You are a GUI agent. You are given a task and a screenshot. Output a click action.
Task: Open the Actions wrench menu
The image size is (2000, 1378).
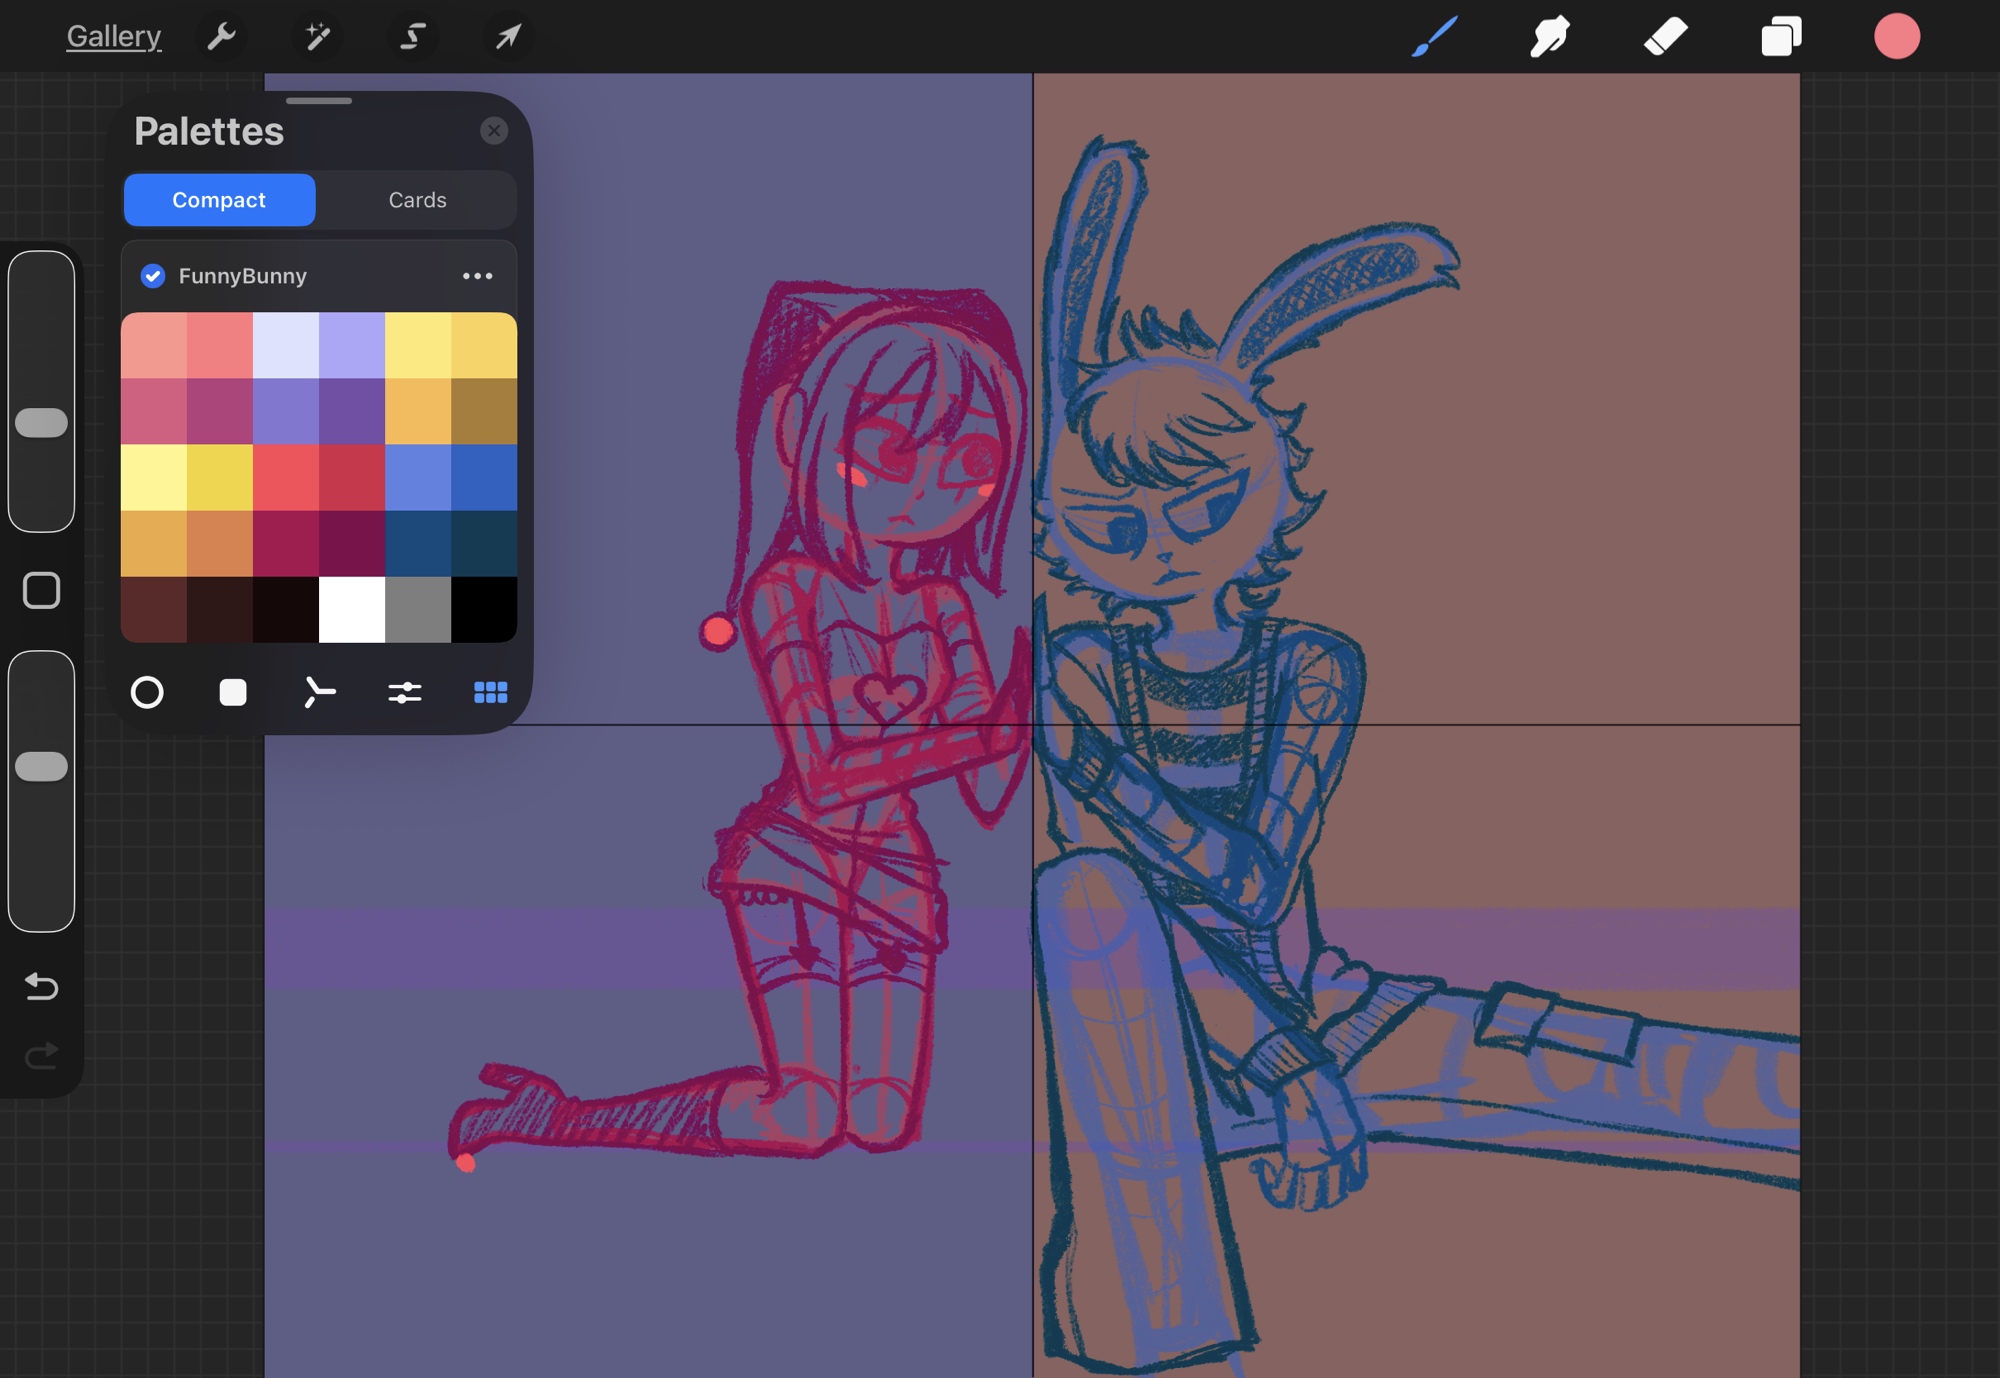tap(221, 37)
